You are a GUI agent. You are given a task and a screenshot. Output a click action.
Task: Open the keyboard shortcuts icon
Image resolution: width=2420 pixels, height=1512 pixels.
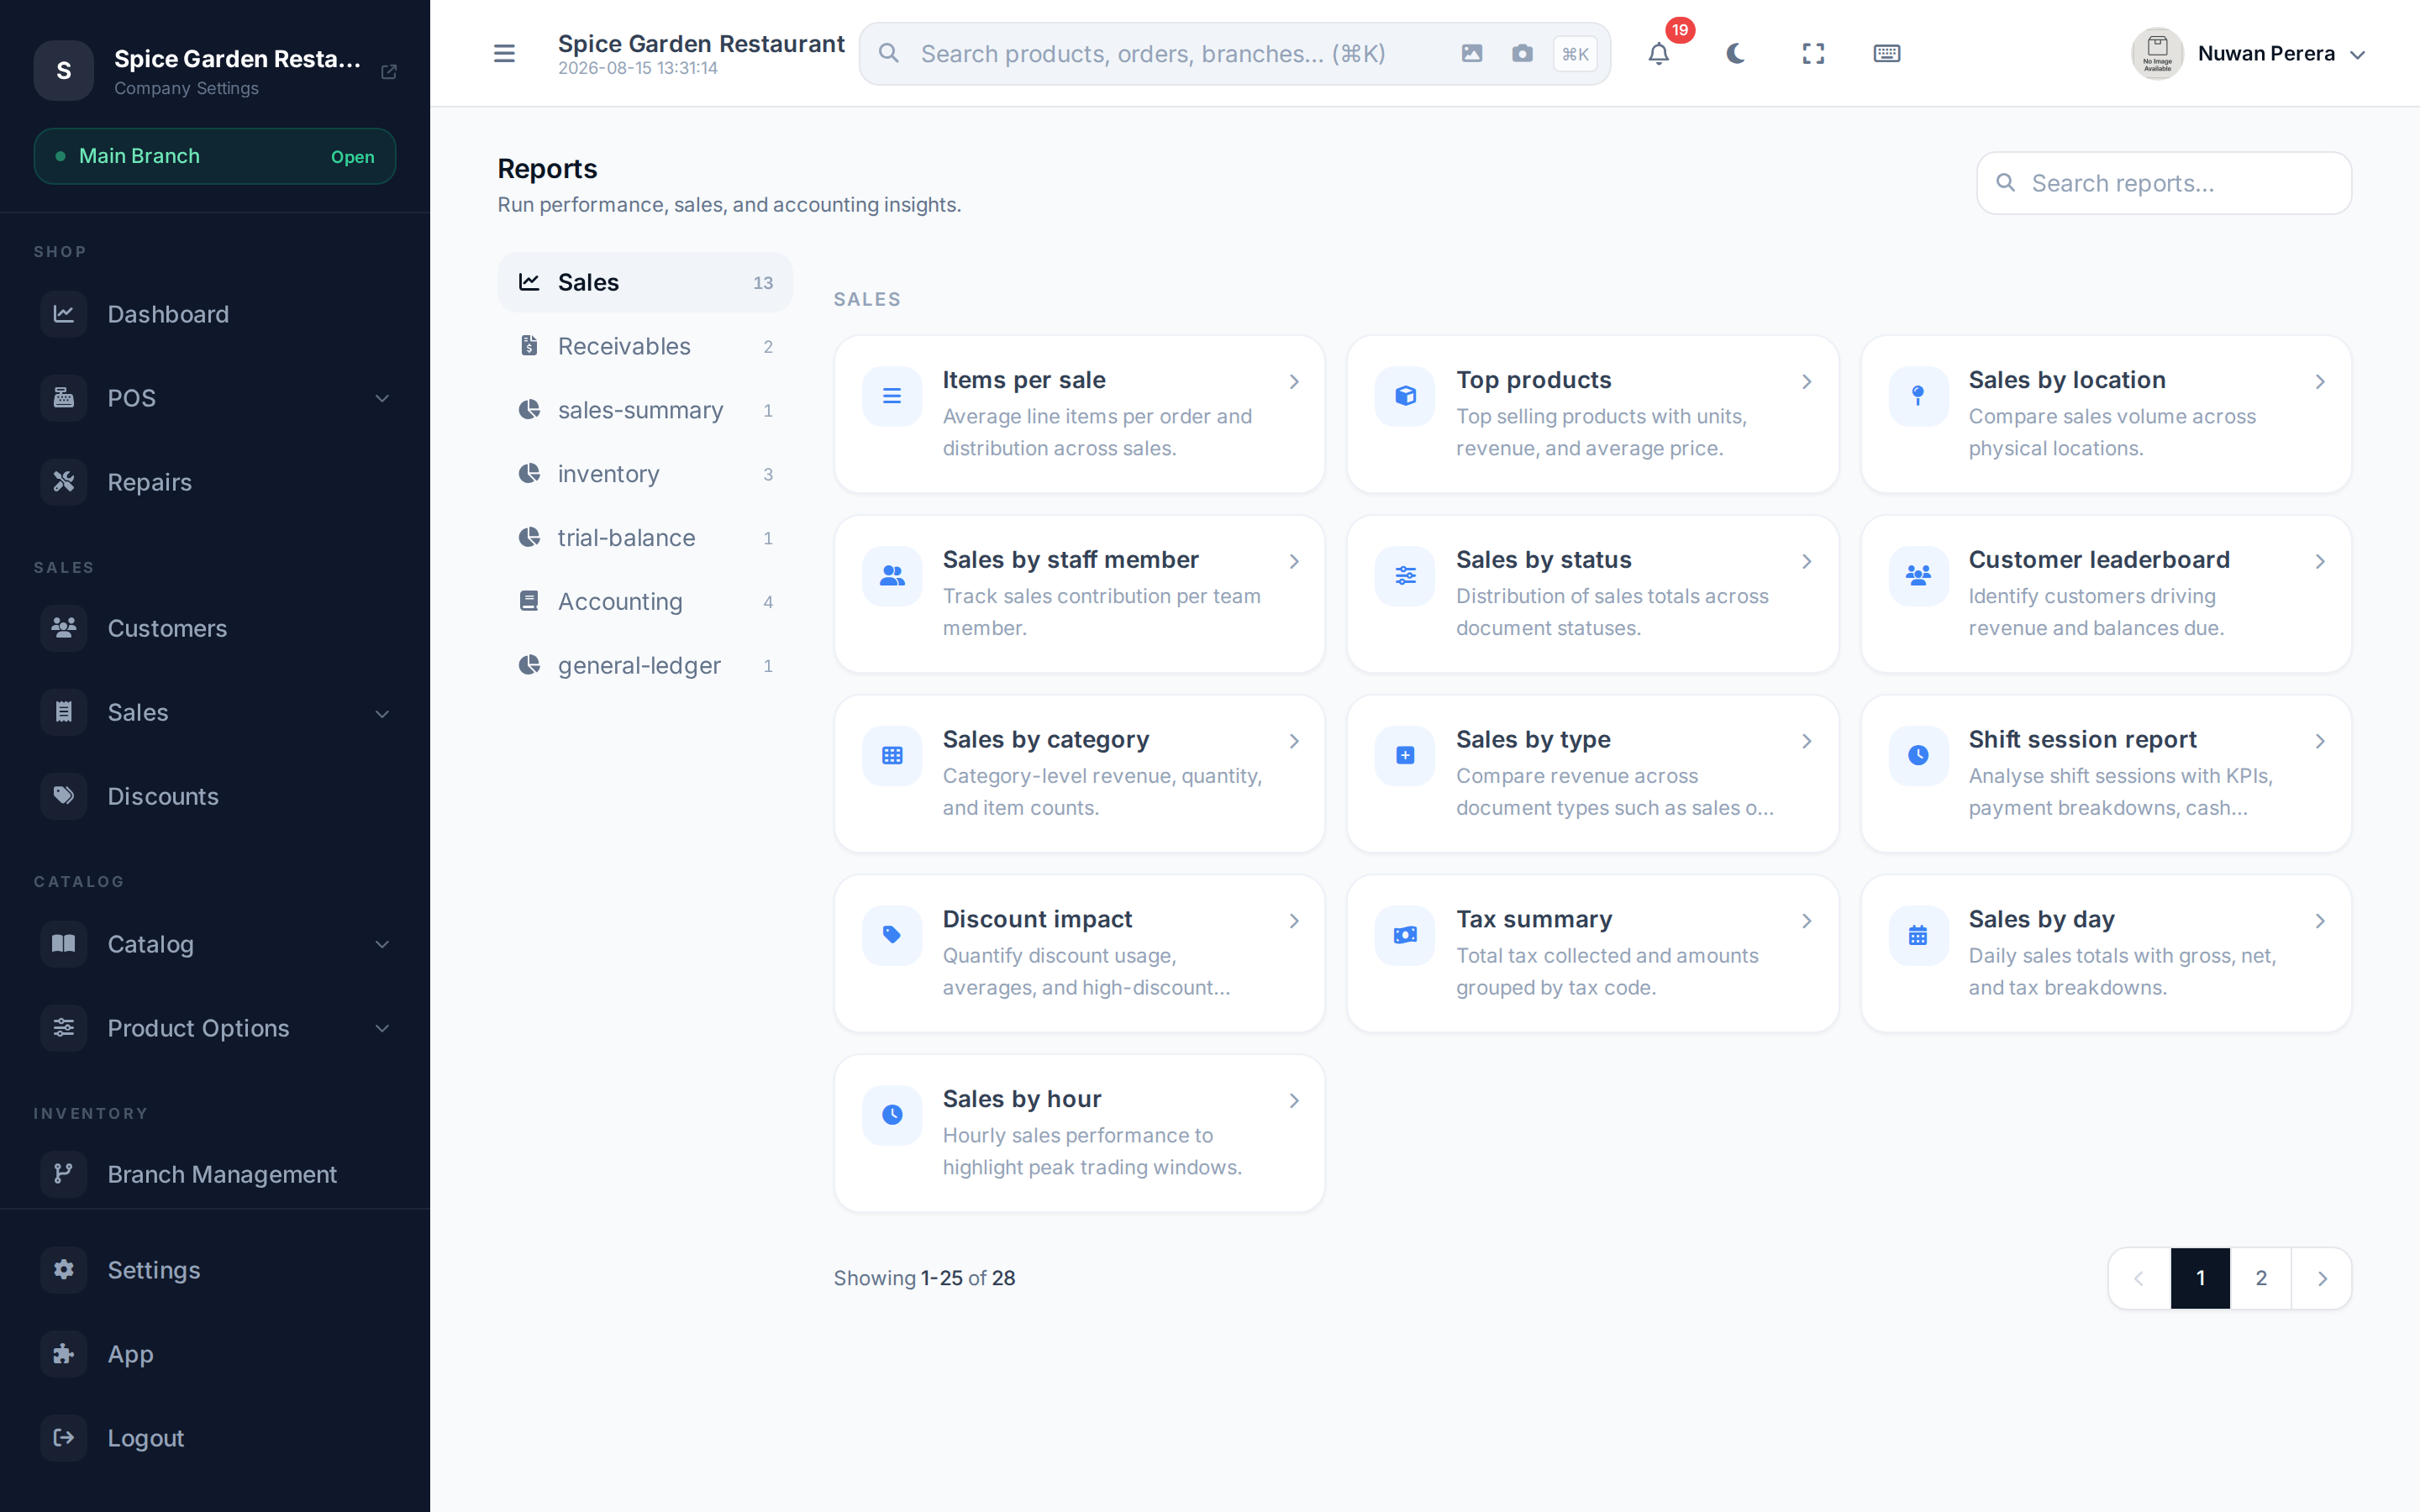pyautogui.click(x=1887, y=54)
